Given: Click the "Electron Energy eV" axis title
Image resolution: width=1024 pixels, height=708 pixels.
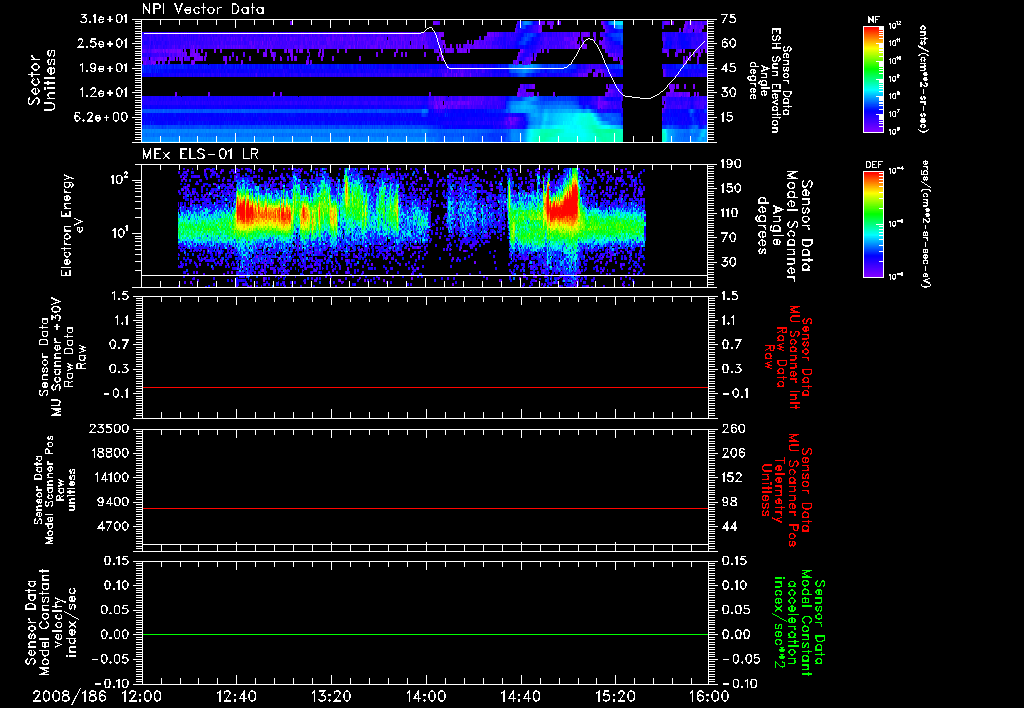Looking at the screenshot, I should (72, 225).
